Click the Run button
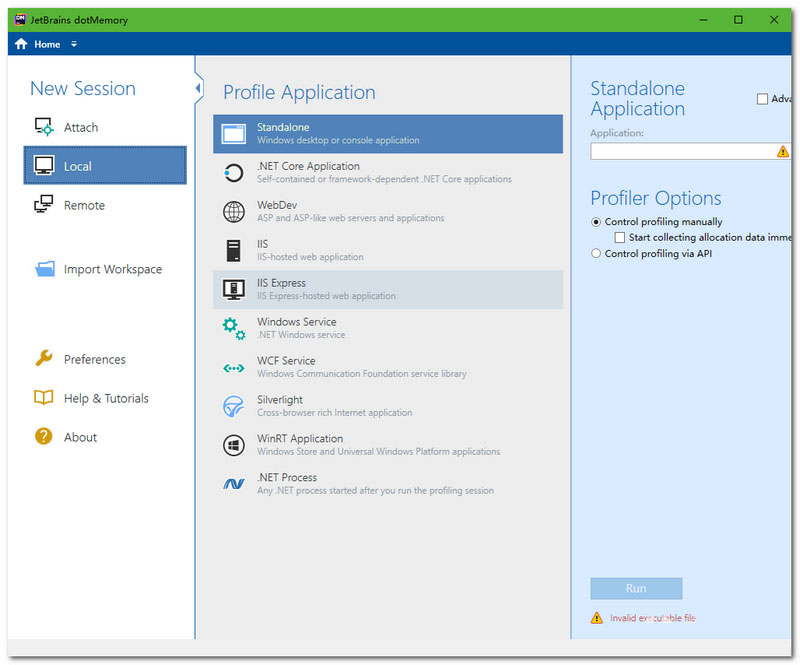The height and width of the screenshot is (665, 800). coord(636,588)
